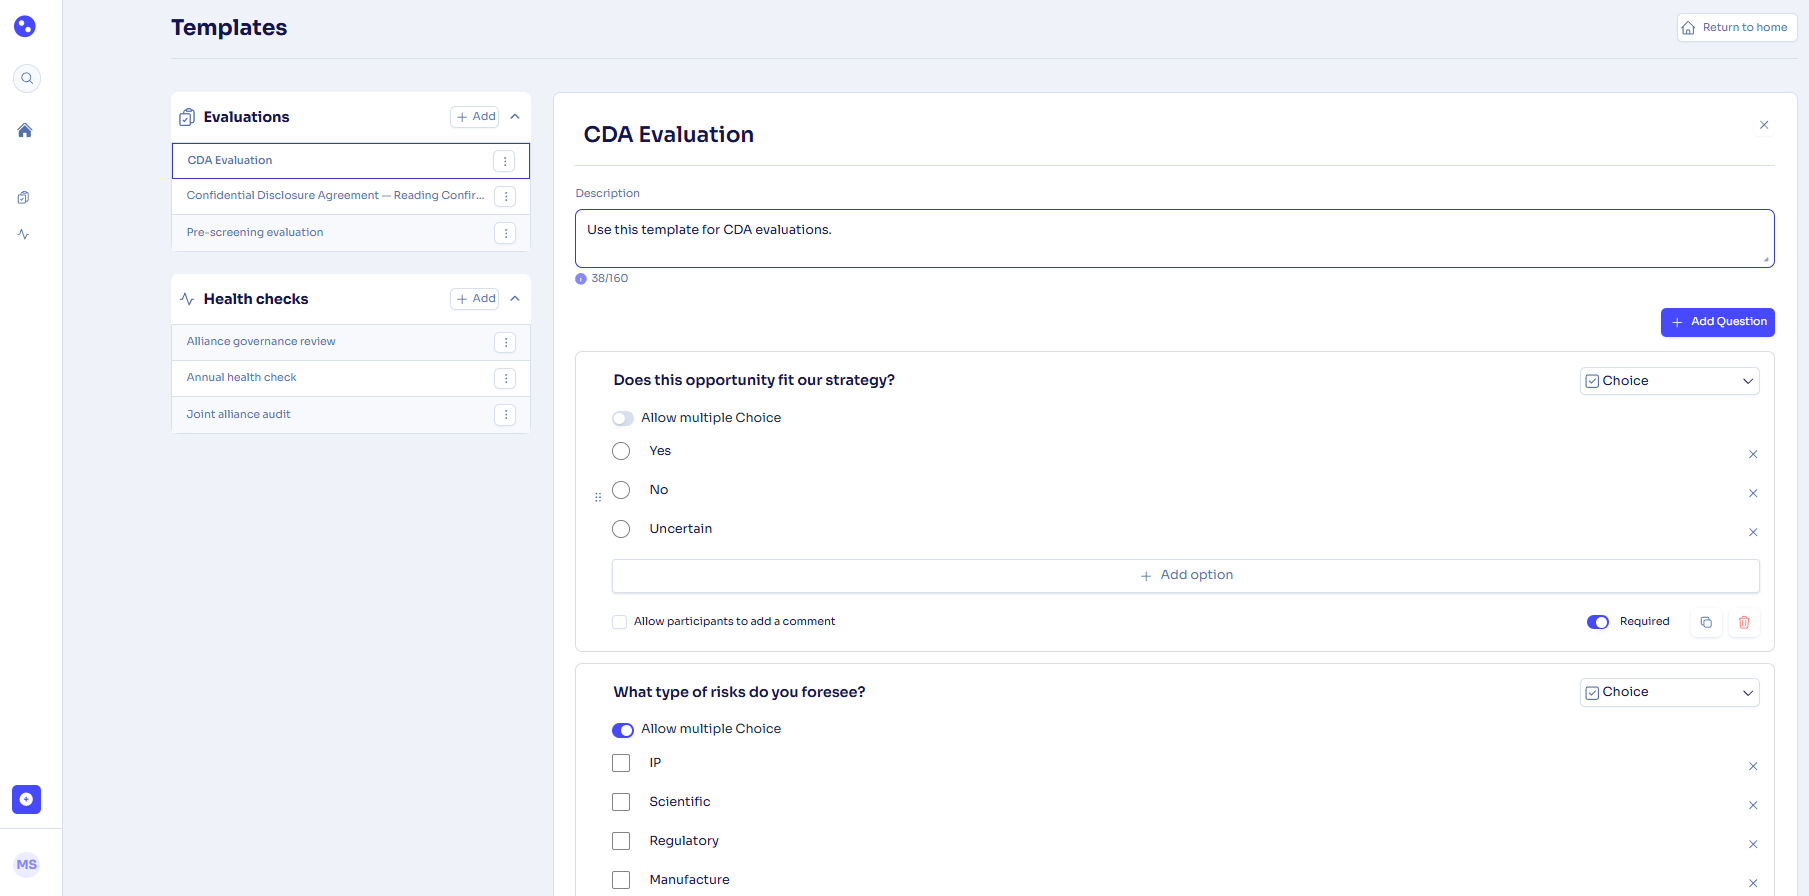The height and width of the screenshot is (896, 1809).
Task: Collapse the Evaluations section
Action: [515, 117]
